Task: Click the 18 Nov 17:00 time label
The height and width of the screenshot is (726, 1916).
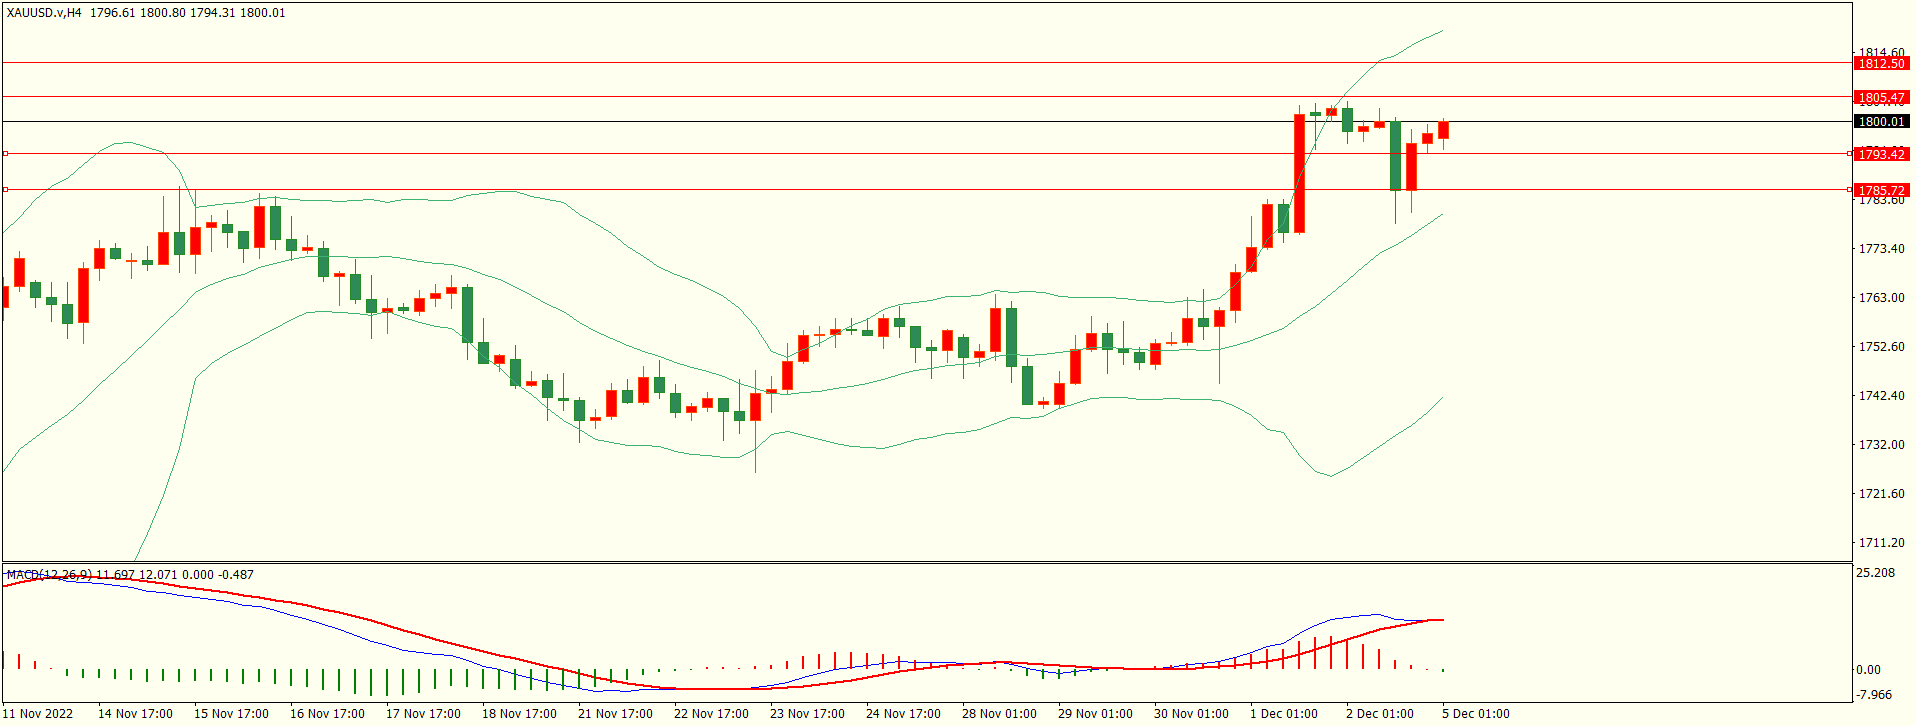Action: 519,714
